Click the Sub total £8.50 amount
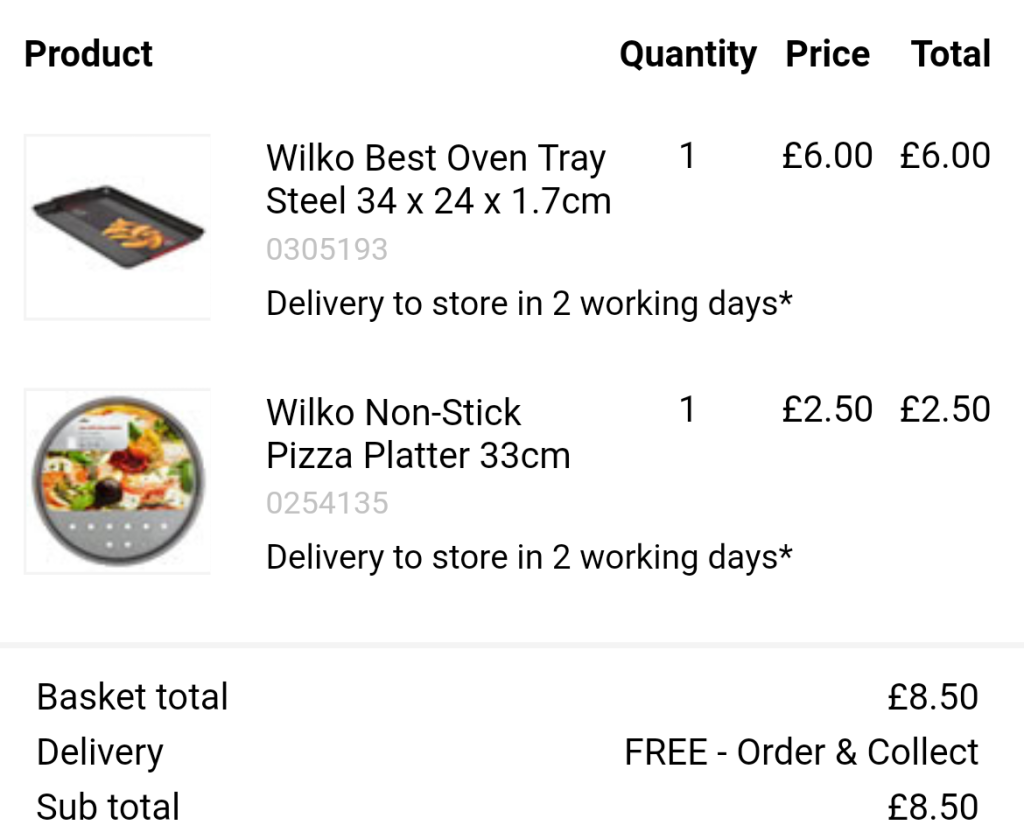 coord(933,807)
